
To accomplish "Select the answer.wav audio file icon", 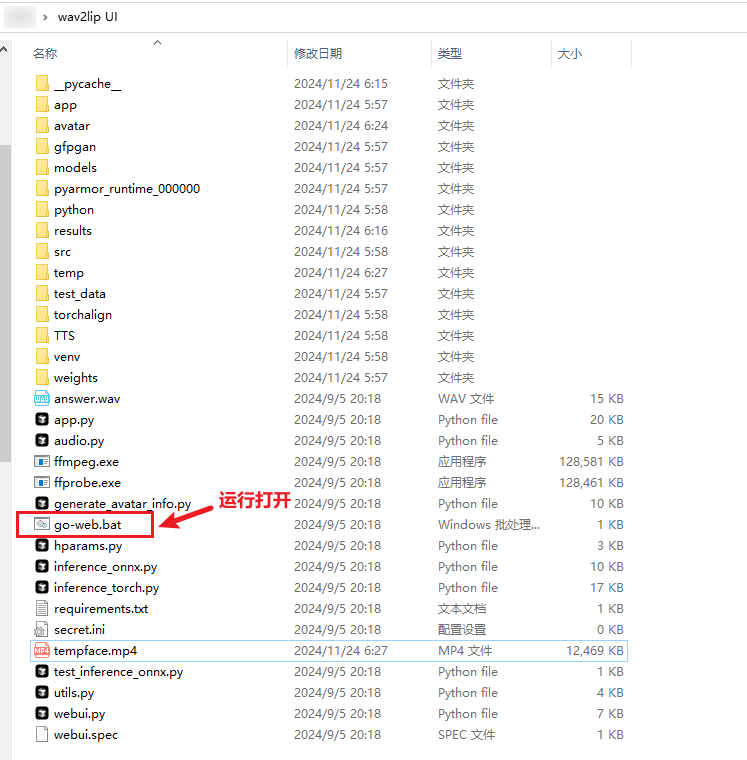I will click(x=42, y=398).
